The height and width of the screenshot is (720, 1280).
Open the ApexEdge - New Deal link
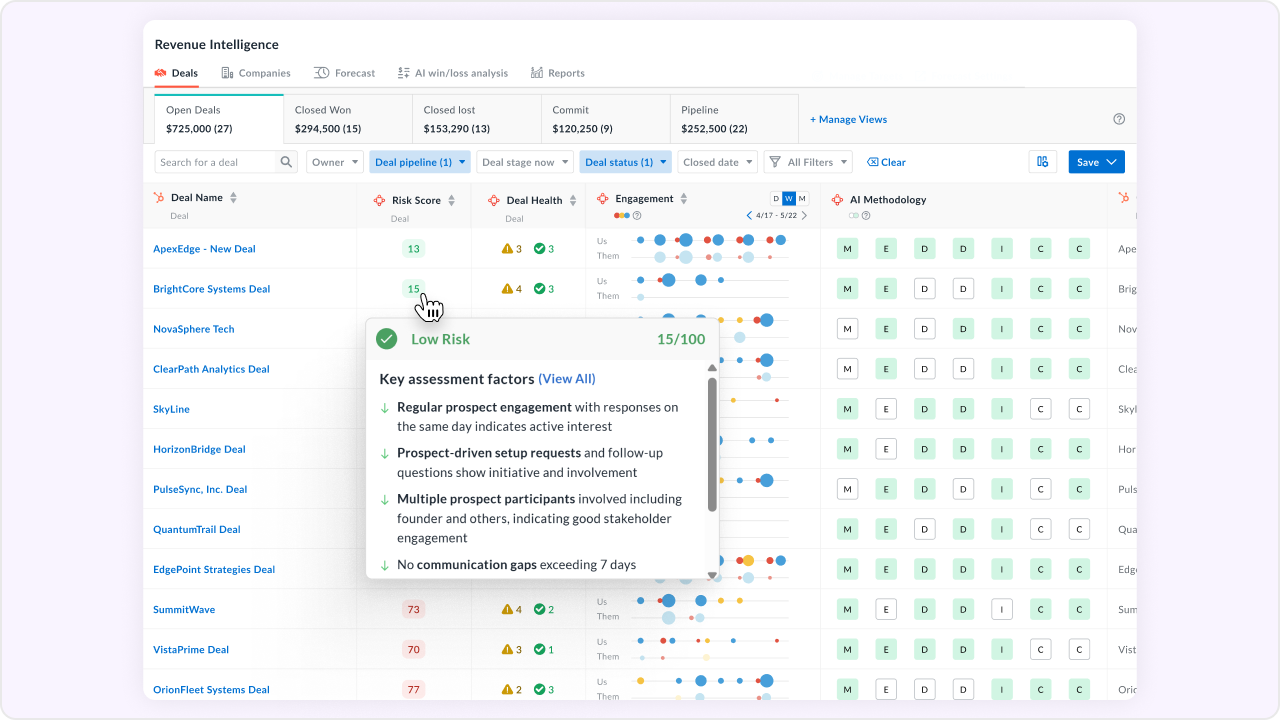coord(204,249)
